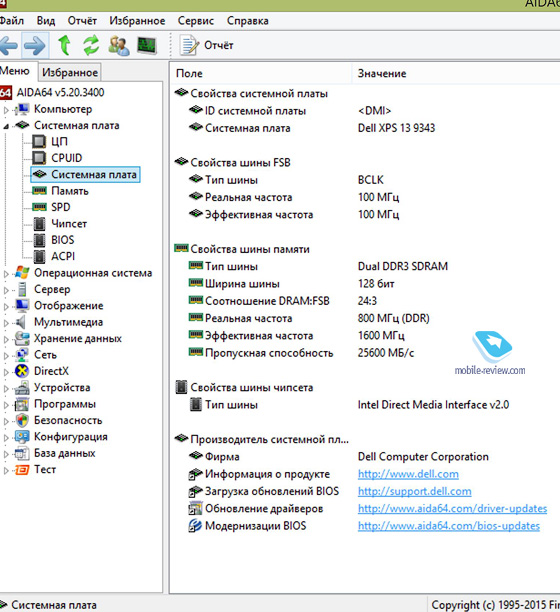
Task: Open the user management people icon
Action: 119,45
